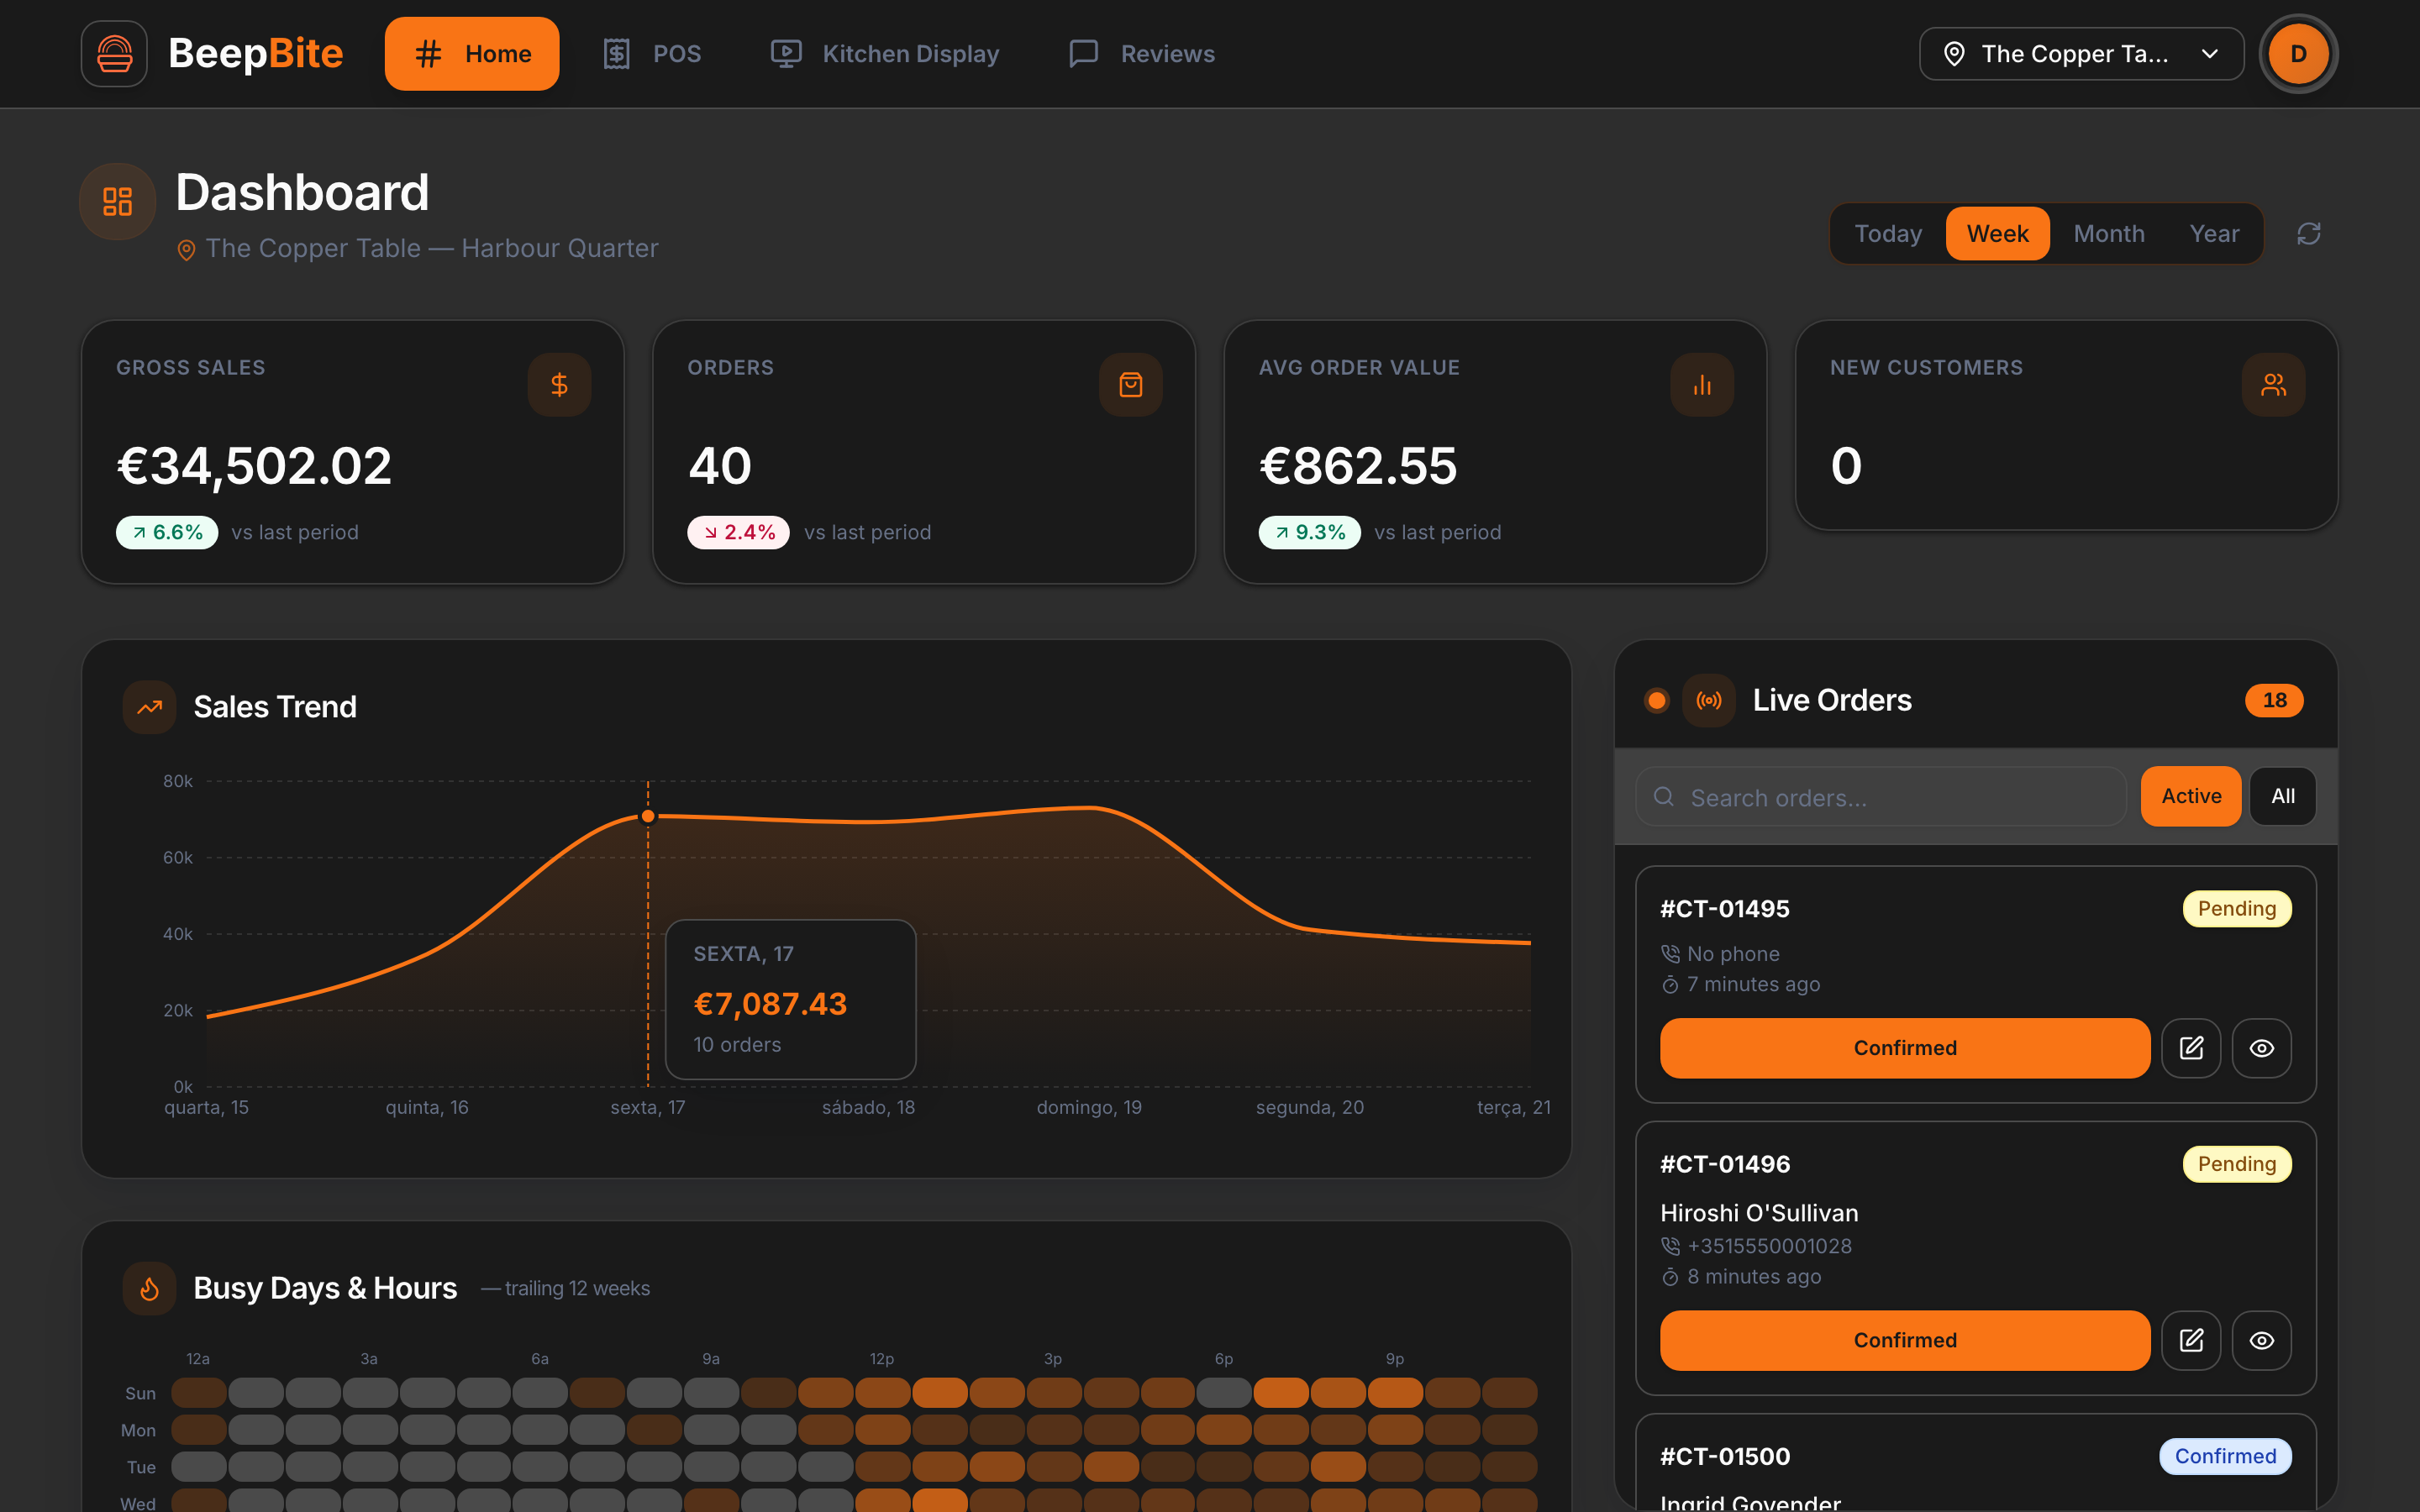
Task: Confirm order #CT-01496
Action: tap(1905, 1340)
